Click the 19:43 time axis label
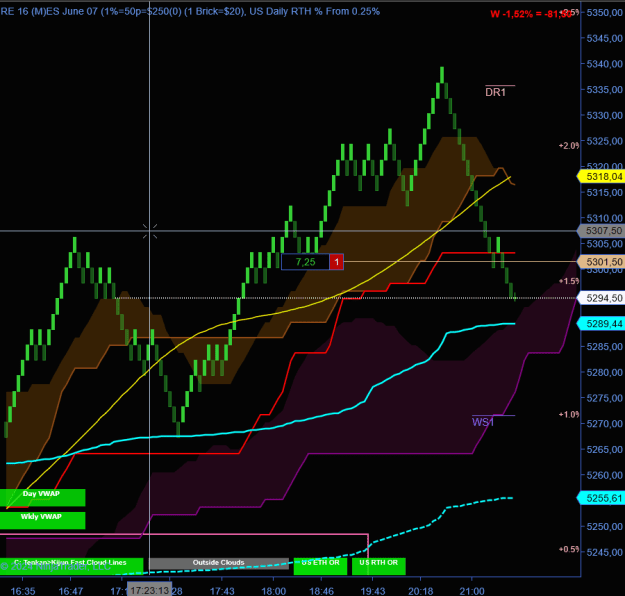This screenshot has height=596, width=625. pos(373,591)
